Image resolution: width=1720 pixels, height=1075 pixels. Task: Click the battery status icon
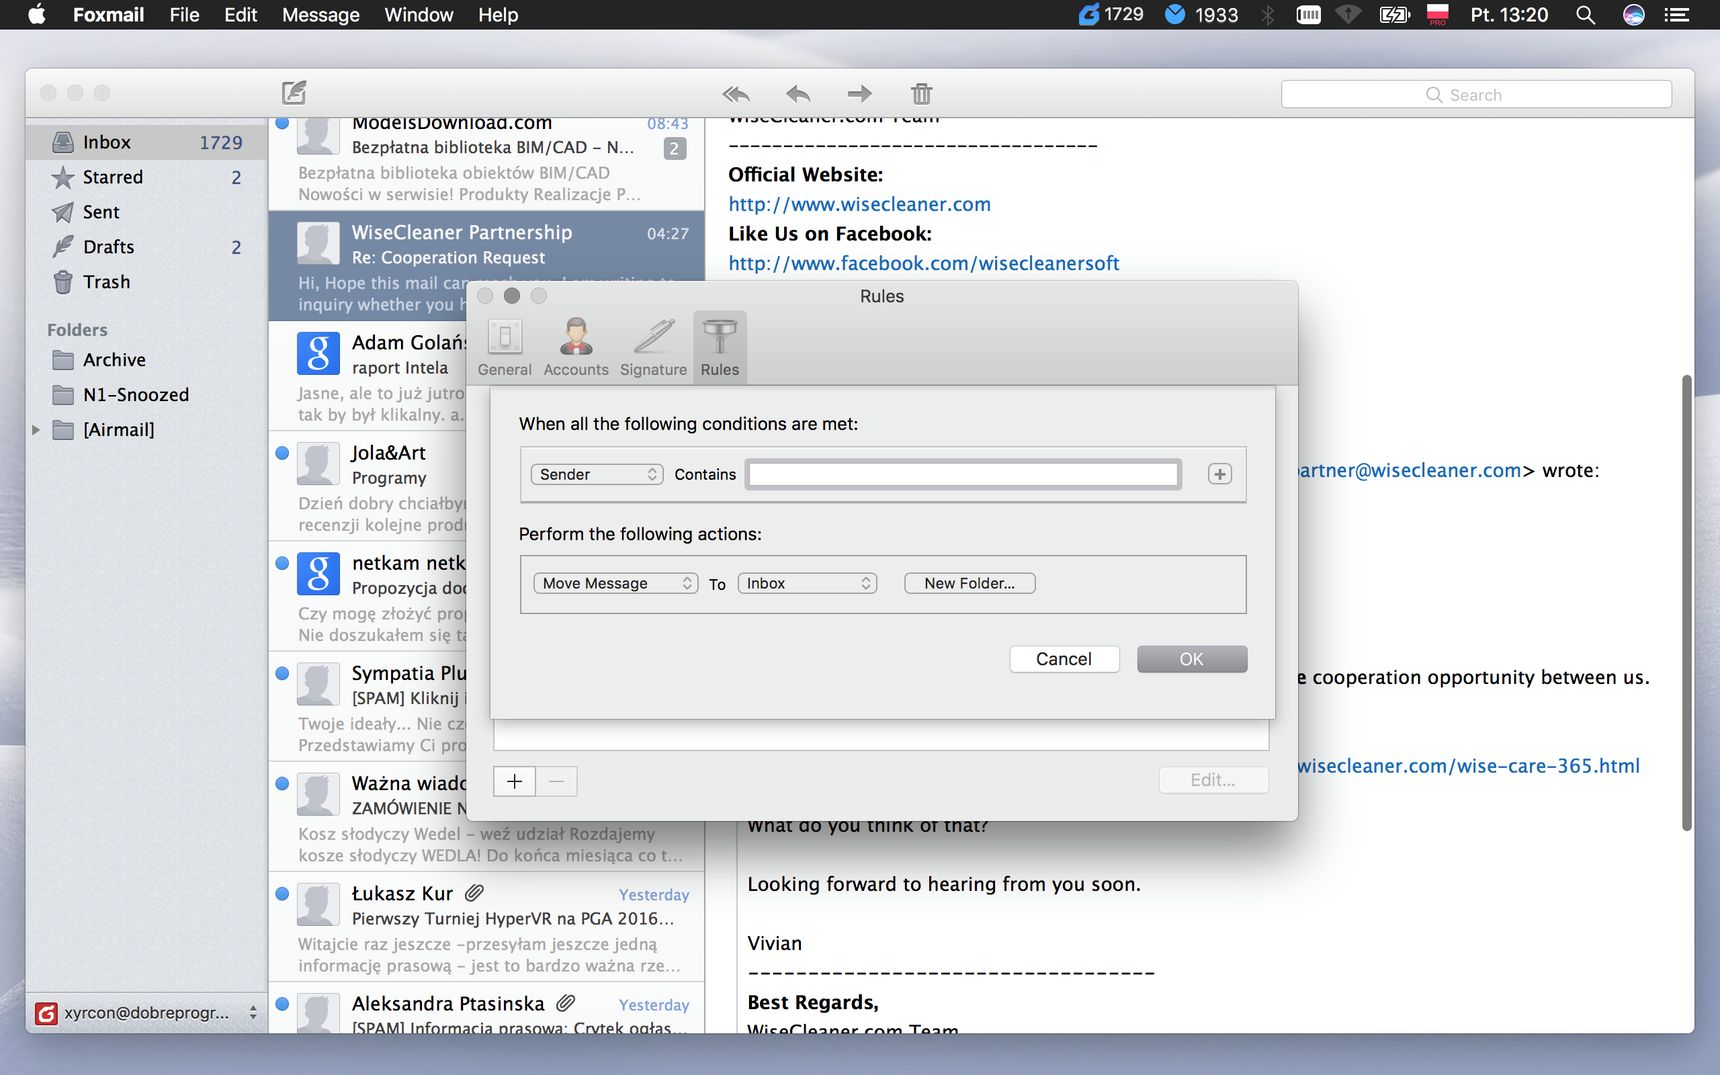[x=1394, y=15]
